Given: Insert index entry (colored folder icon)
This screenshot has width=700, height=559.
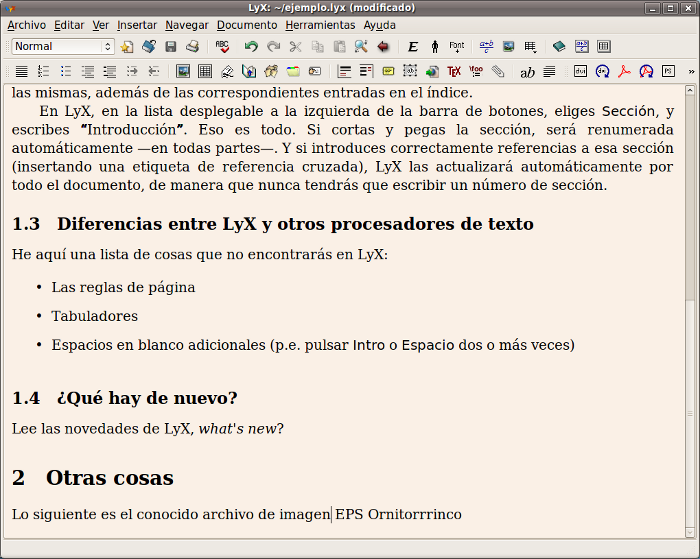Looking at the screenshot, I should coord(293,71).
